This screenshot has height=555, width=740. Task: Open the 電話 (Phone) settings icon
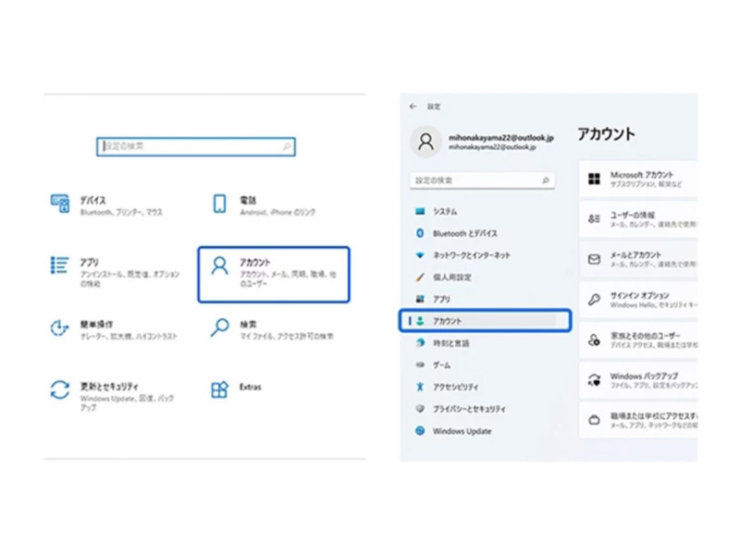220,203
